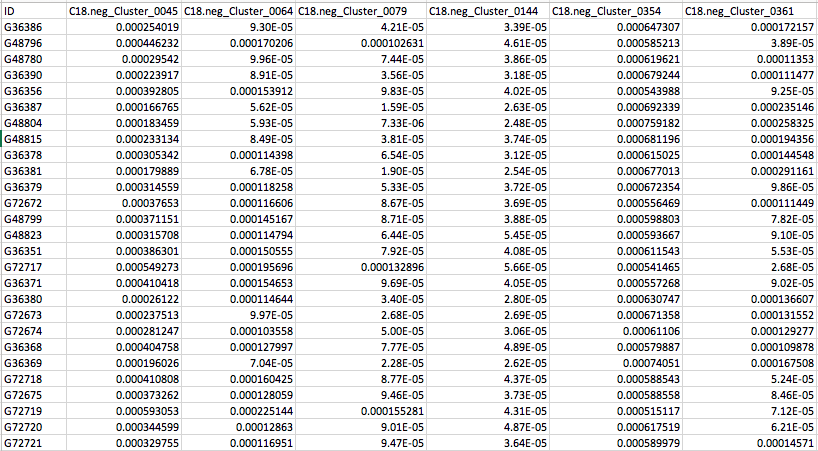Image resolution: width=818 pixels, height=451 pixels.
Task: Select cell value 3.72E-05
Action: point(488,187)
